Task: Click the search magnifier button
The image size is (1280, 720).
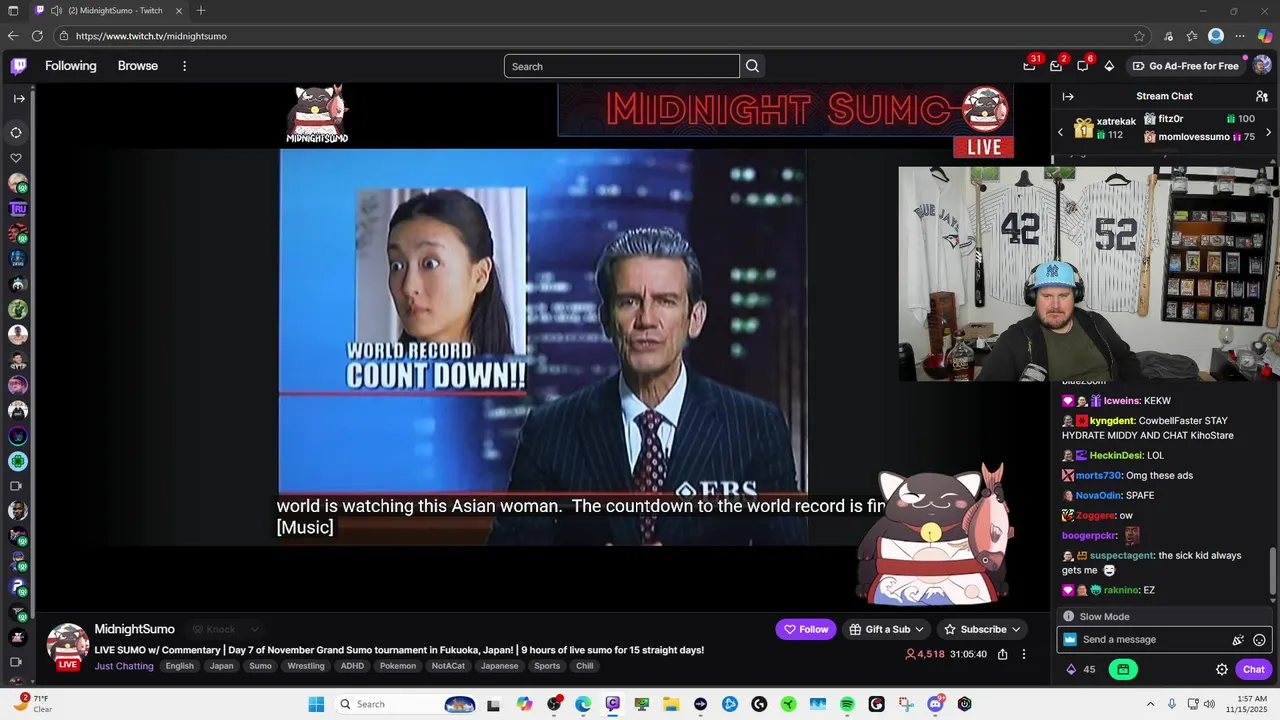Action: tap(753, 66)
